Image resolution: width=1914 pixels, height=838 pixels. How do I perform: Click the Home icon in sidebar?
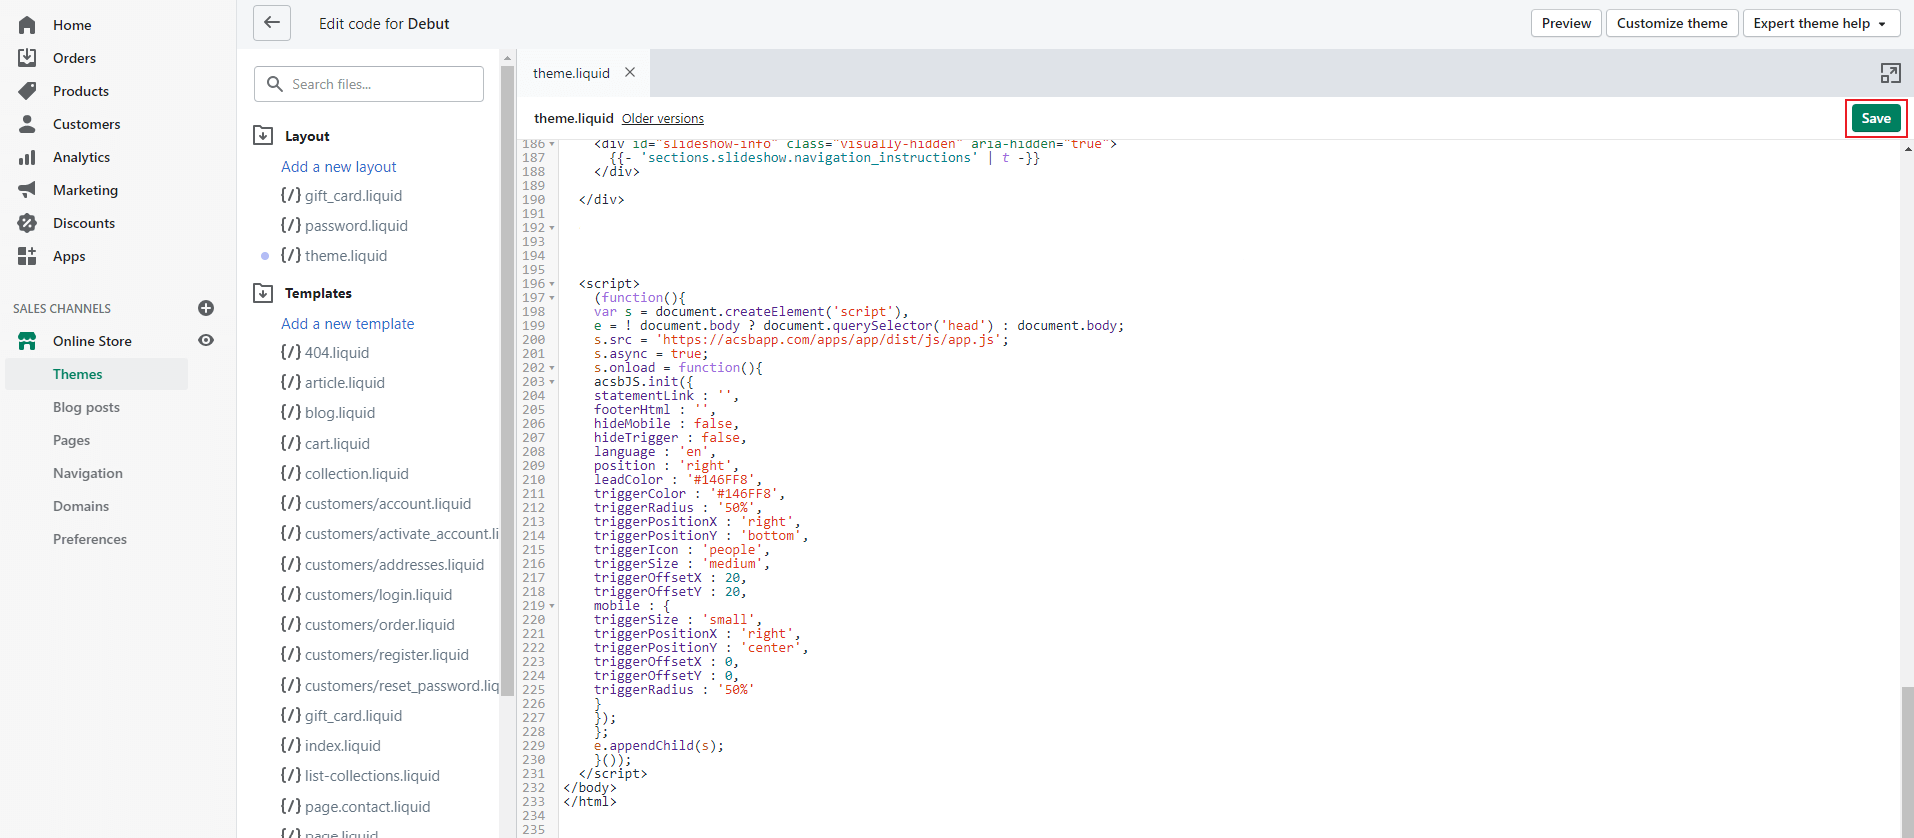[27, 25]
